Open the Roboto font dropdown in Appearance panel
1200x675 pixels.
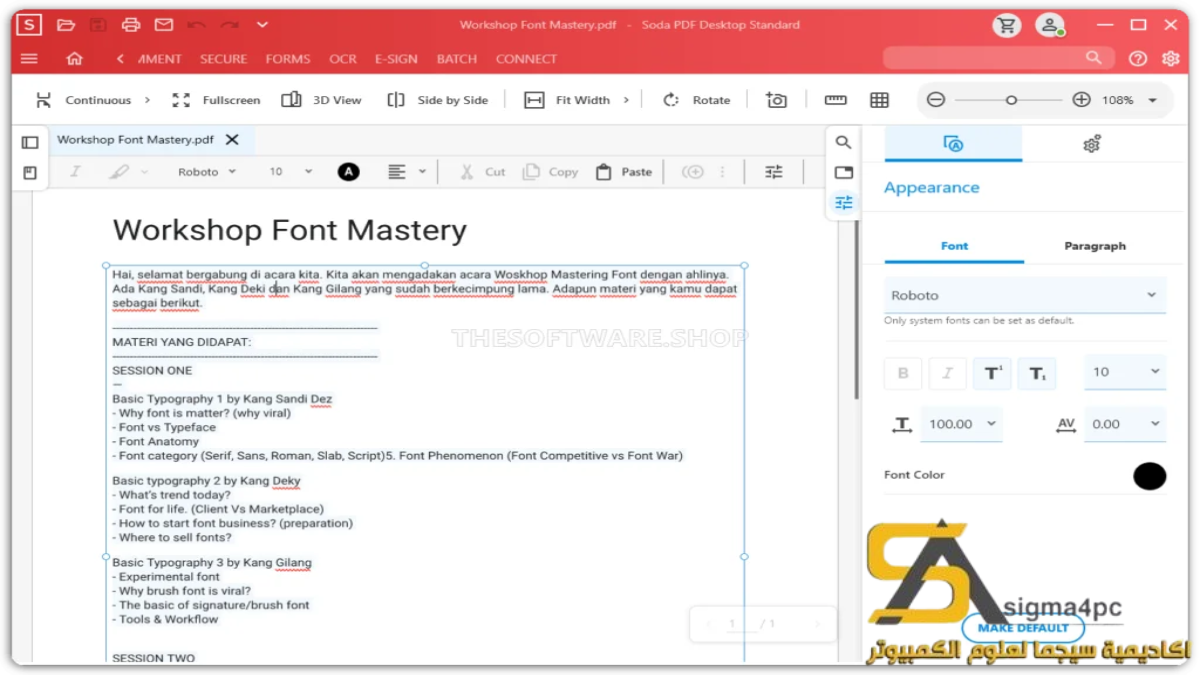pos(1025,295)
